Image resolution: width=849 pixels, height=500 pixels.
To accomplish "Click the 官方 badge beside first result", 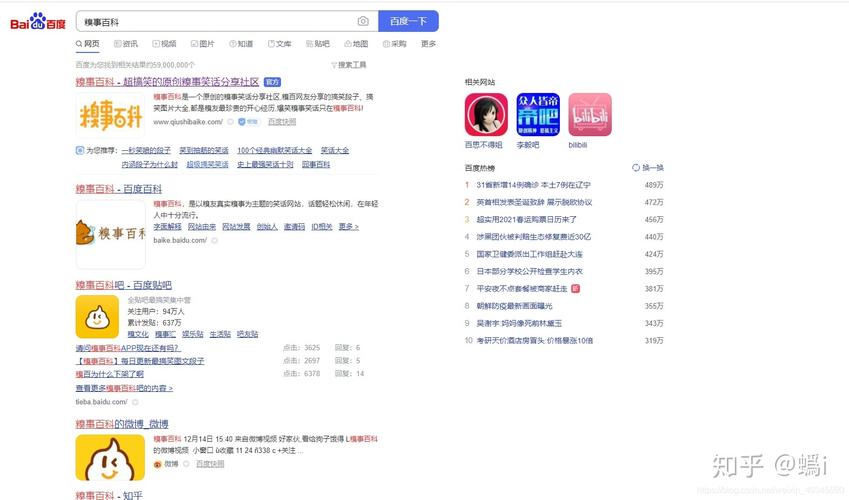I will 272,82.
